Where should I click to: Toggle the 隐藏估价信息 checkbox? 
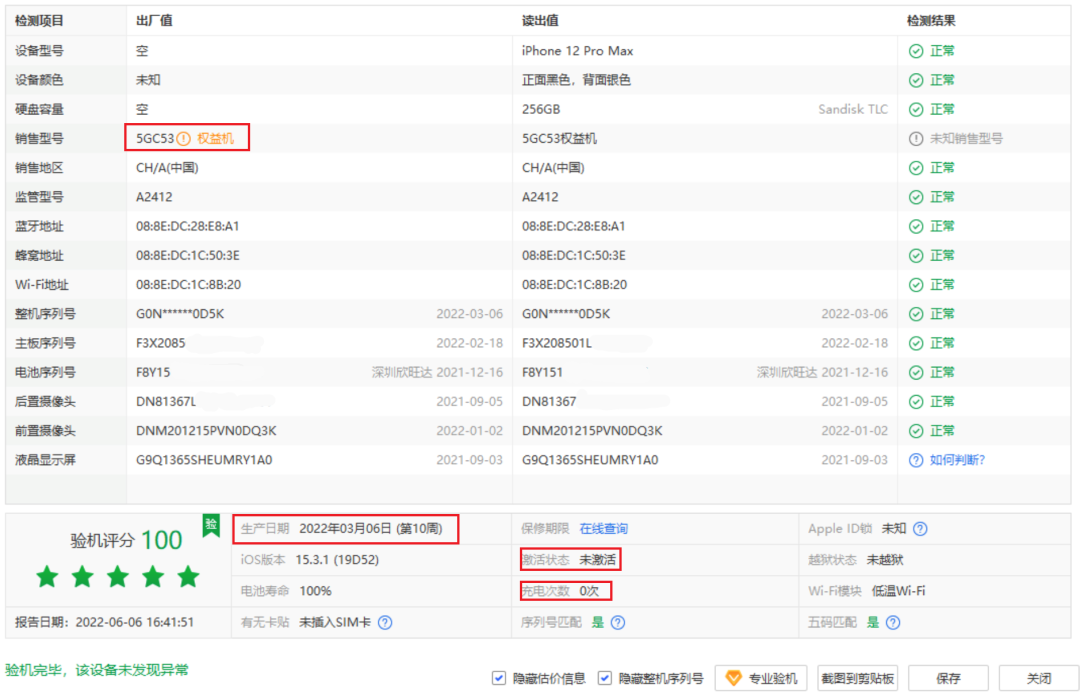point(499,679)
